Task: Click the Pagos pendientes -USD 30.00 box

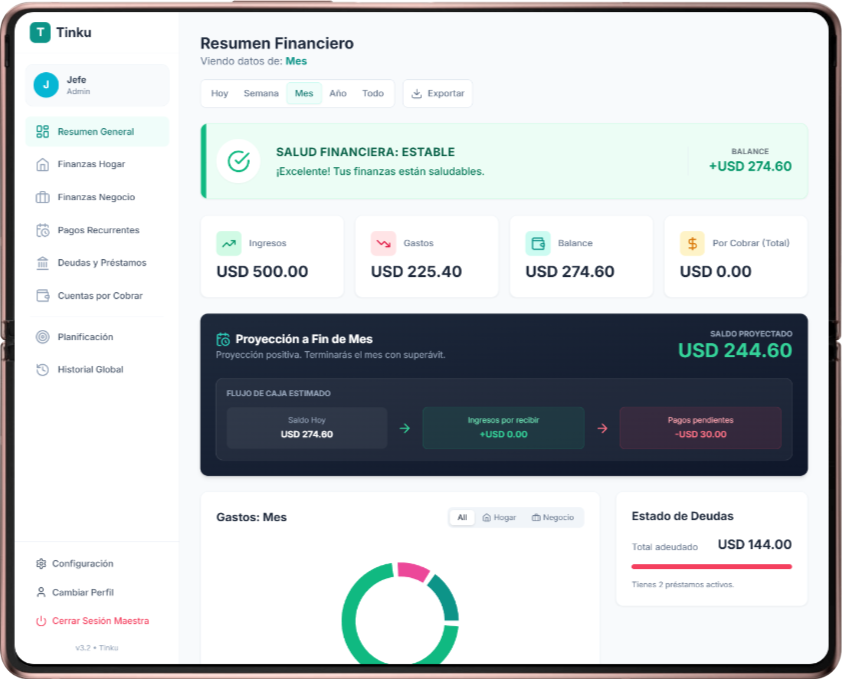Action: tap(700, 428)
